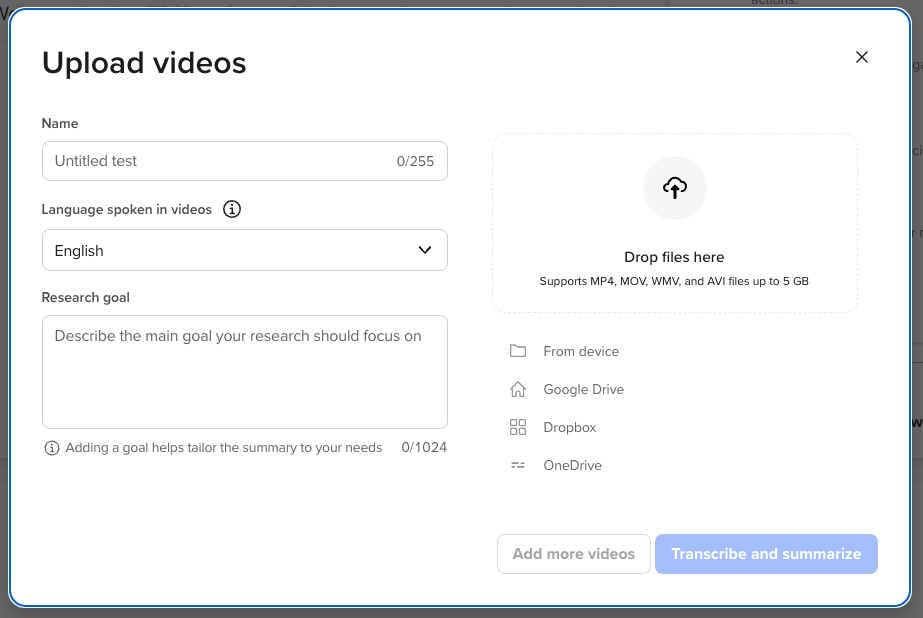Pick the Dropbox text label
The width and height of the screenshot is (923, 618).
tap(569, 427)
